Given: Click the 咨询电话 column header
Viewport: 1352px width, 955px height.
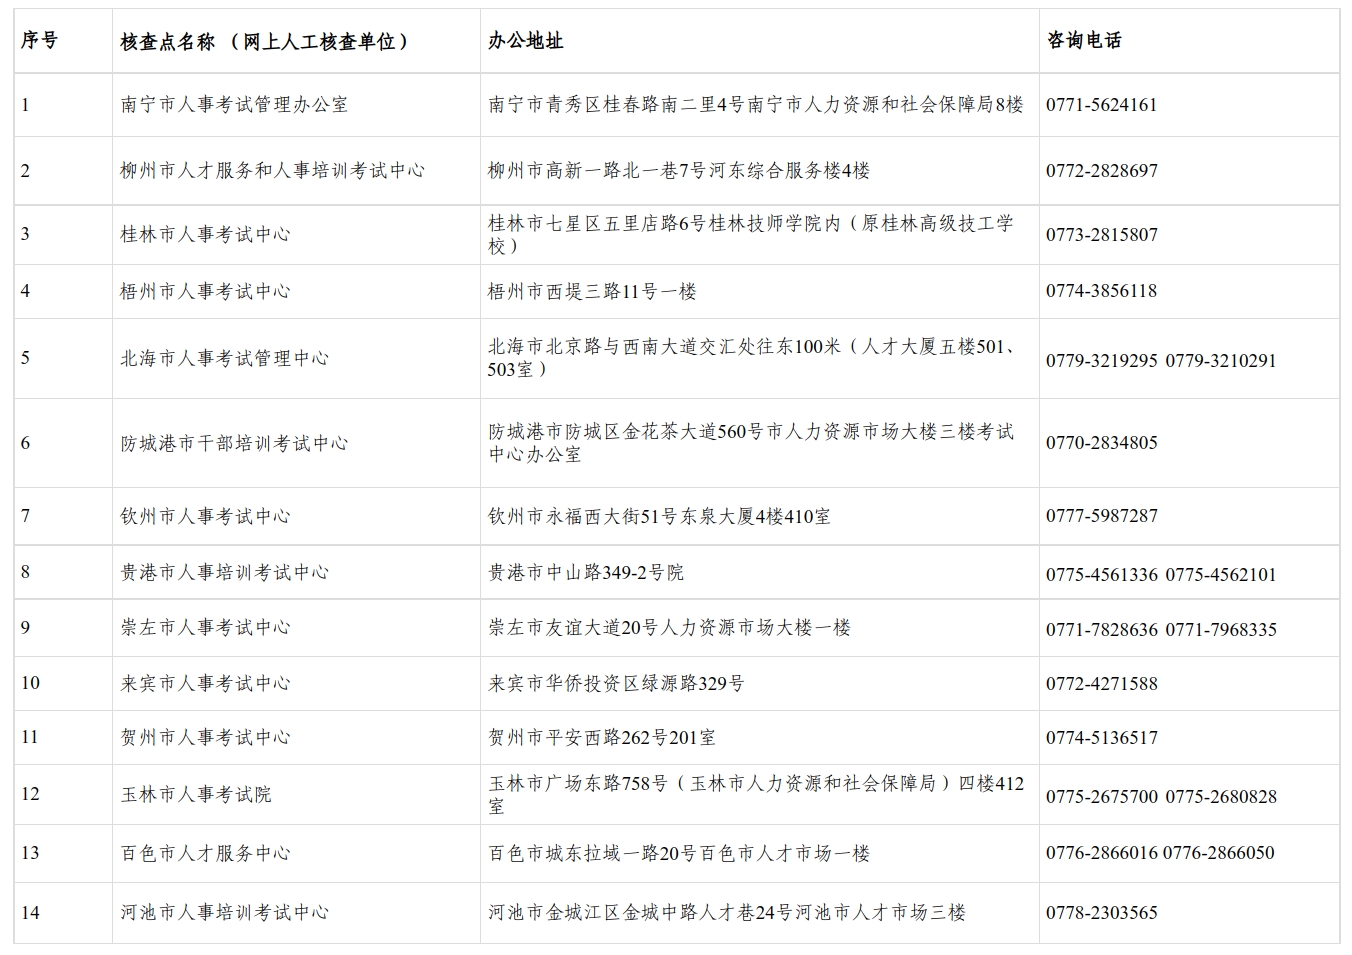Looking at the screenshot, I should (1087, 42).
